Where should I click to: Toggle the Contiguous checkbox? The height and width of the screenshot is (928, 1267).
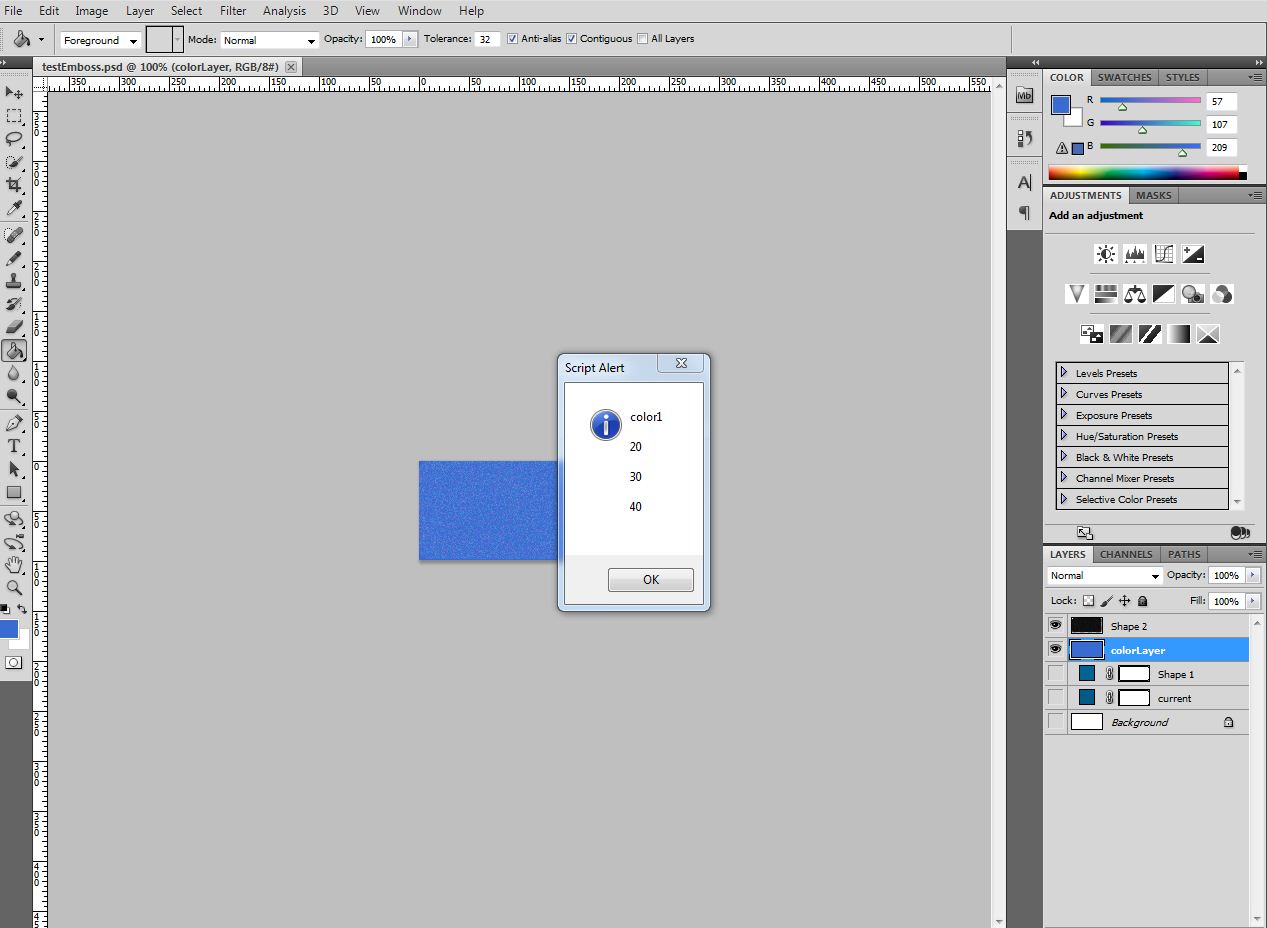point(571,39)
